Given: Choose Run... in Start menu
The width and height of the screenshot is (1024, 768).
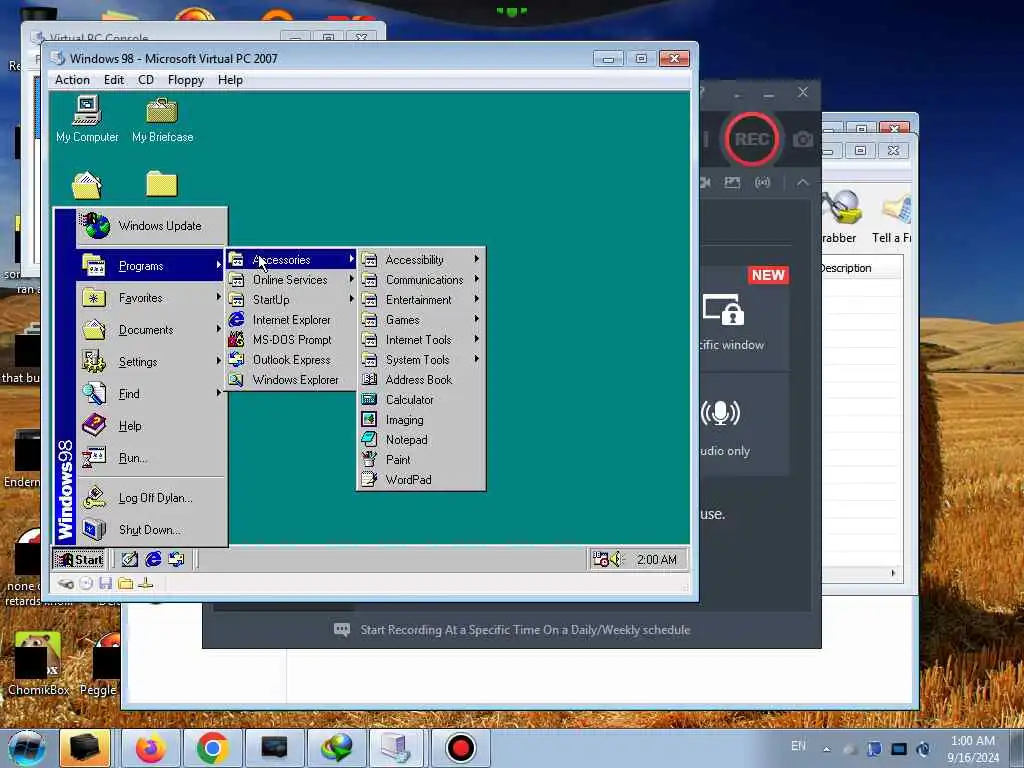Looking at the screenshot, I should pyautogui.click(x=151, y=458).
